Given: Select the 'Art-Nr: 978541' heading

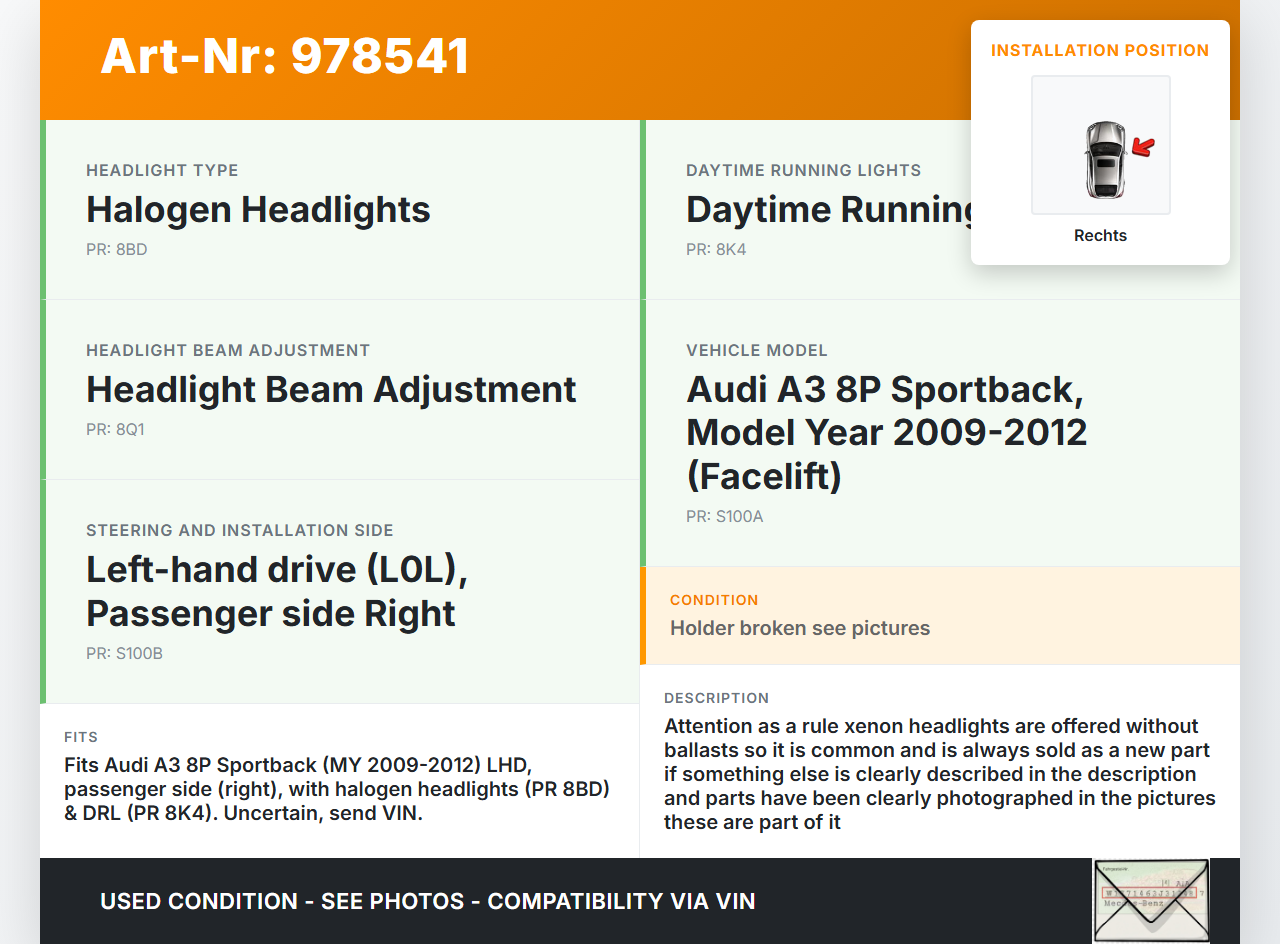Looking at the screenshot, I should 285,56.
